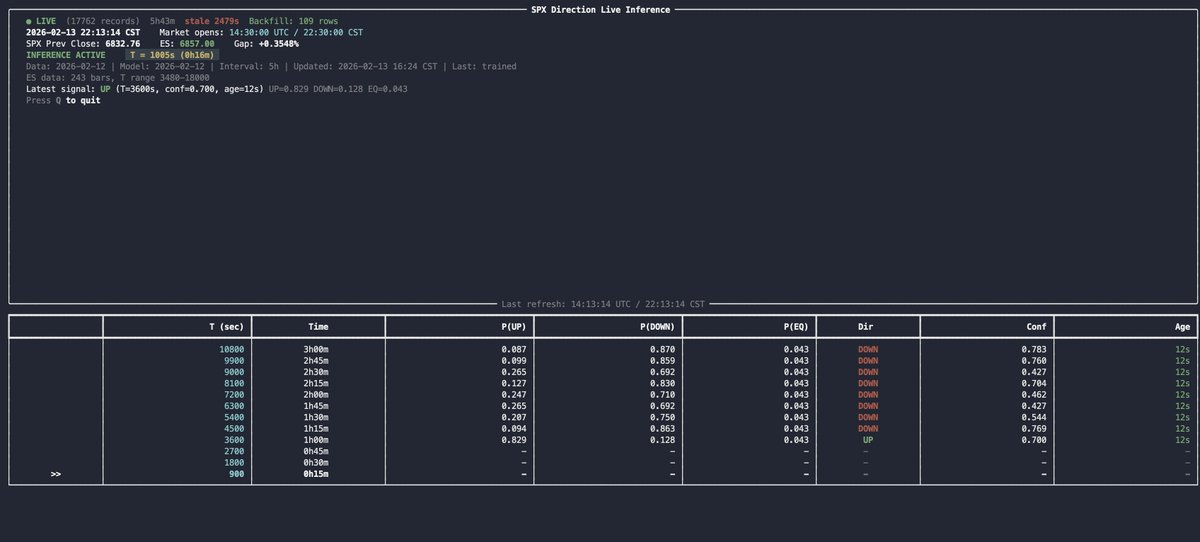Select the 0.704 Conf value
The width and height of the screenshot is (1200, 542).
[1033, 383]
